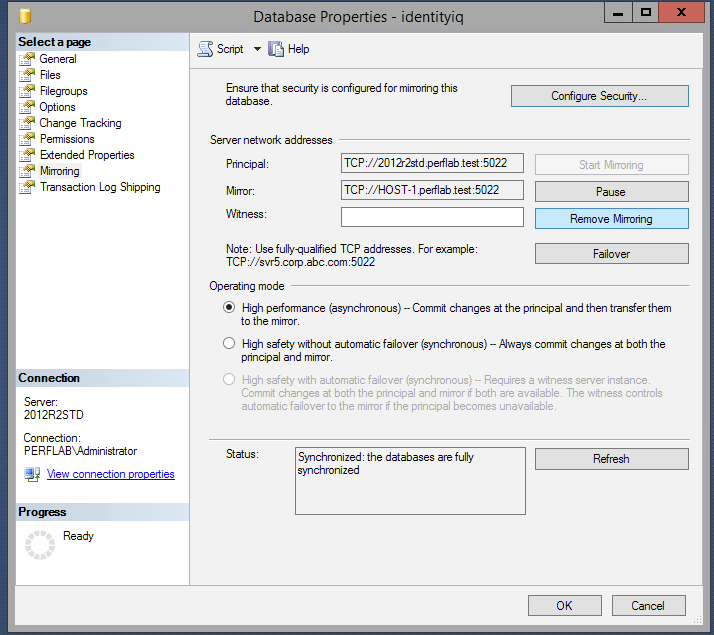Maximize the Database Properties window
This screenshot has height=635, width=714.
(x=646, y=12)
